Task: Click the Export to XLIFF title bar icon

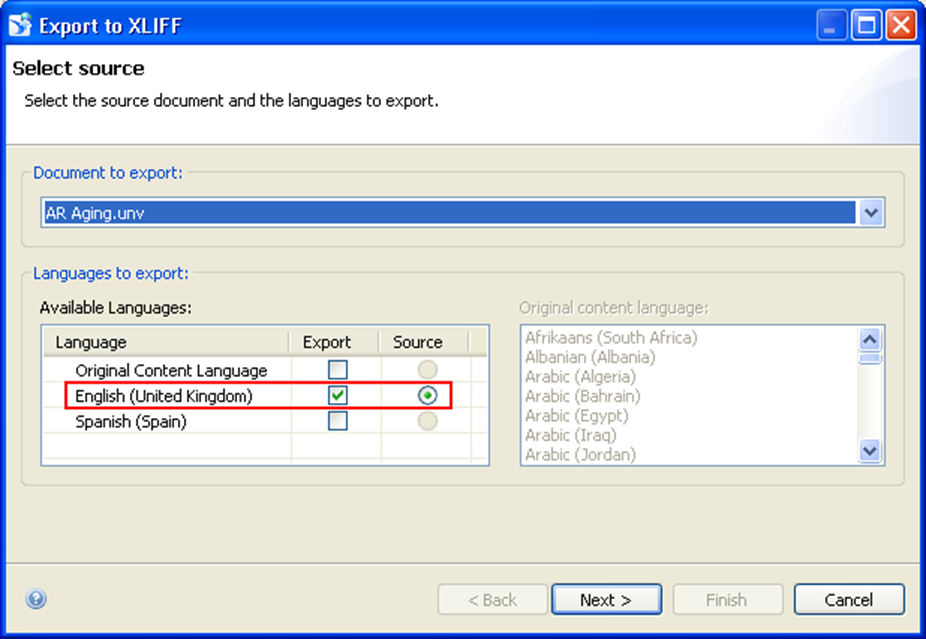Action: click(x=20, y=25)
